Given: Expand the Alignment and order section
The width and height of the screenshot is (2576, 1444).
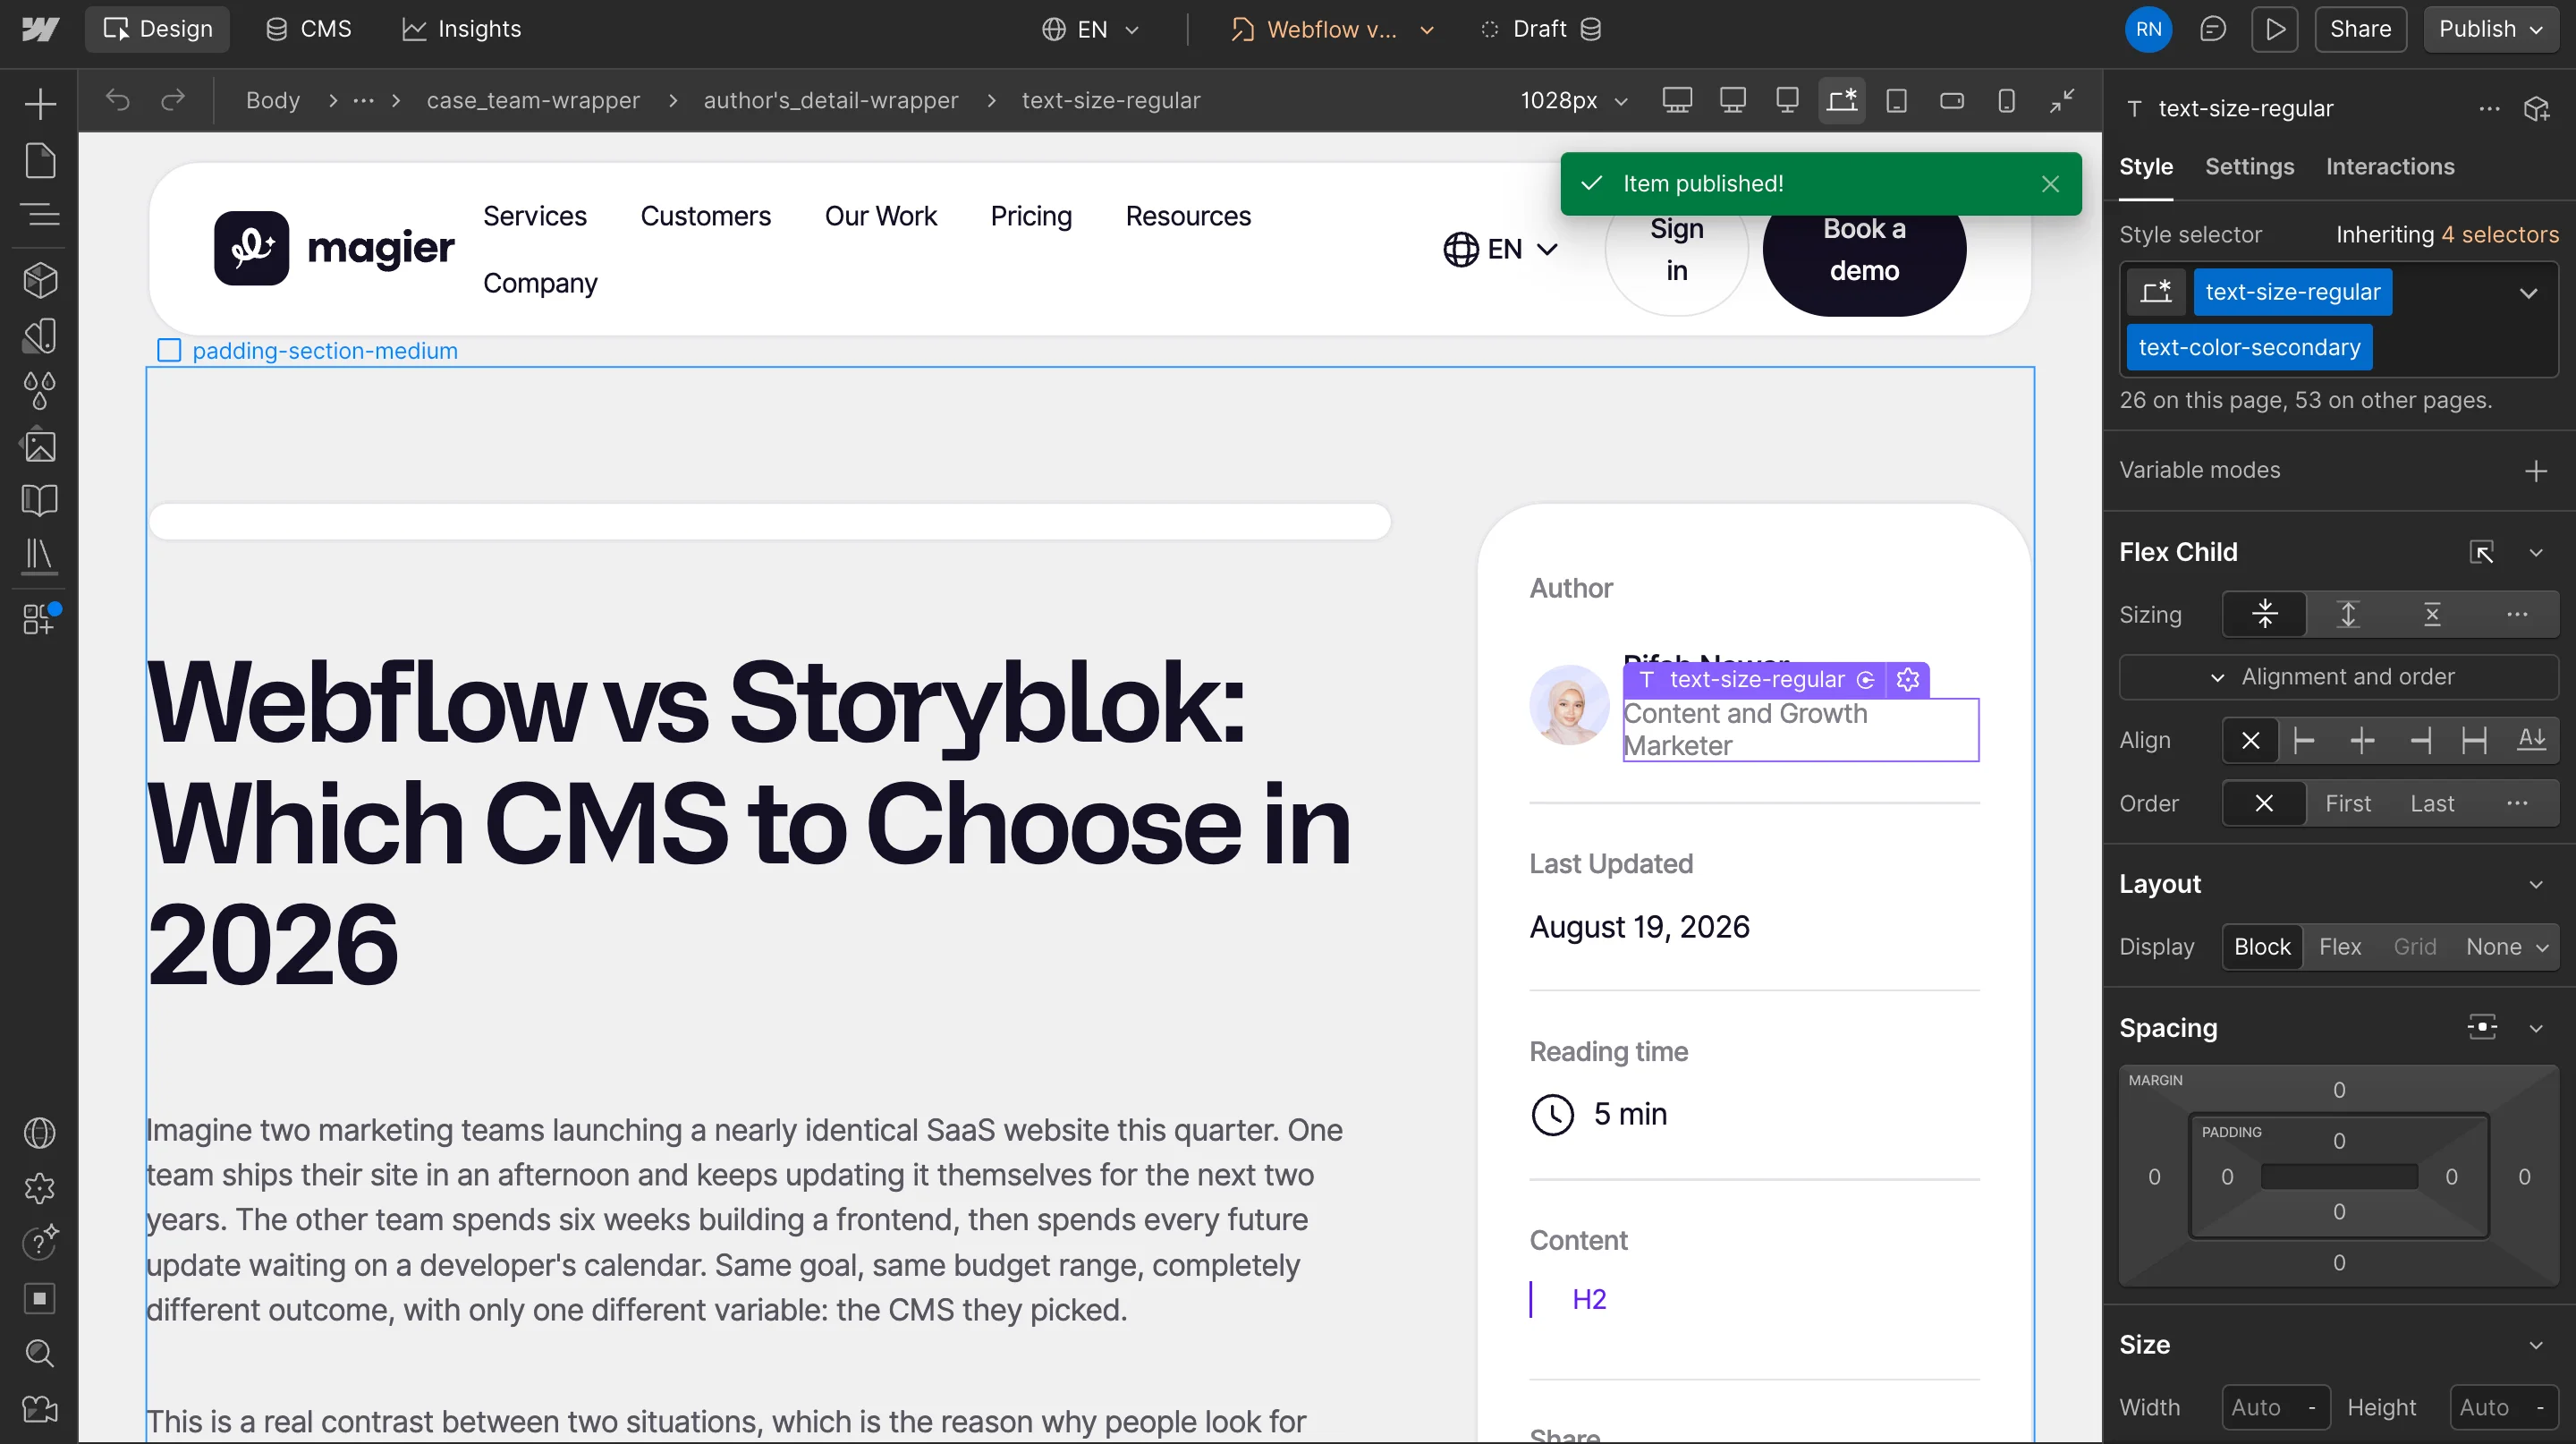Looking at the screenshot, I should click(x=2338, y=677).
